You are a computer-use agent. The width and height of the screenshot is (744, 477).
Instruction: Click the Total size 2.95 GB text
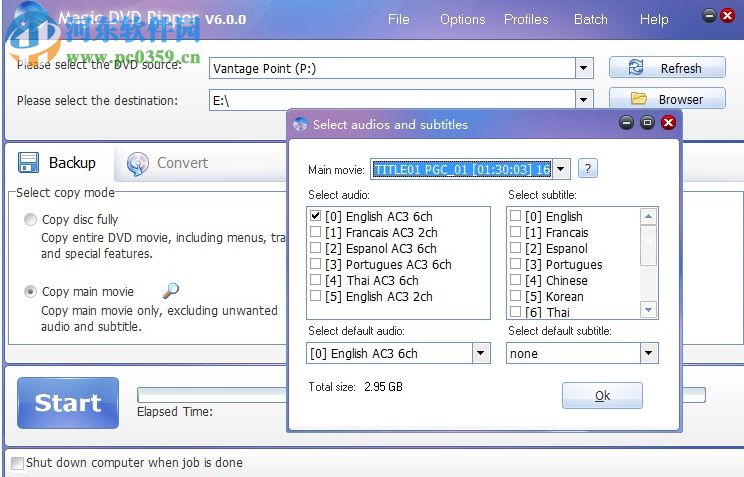[355, 387]
